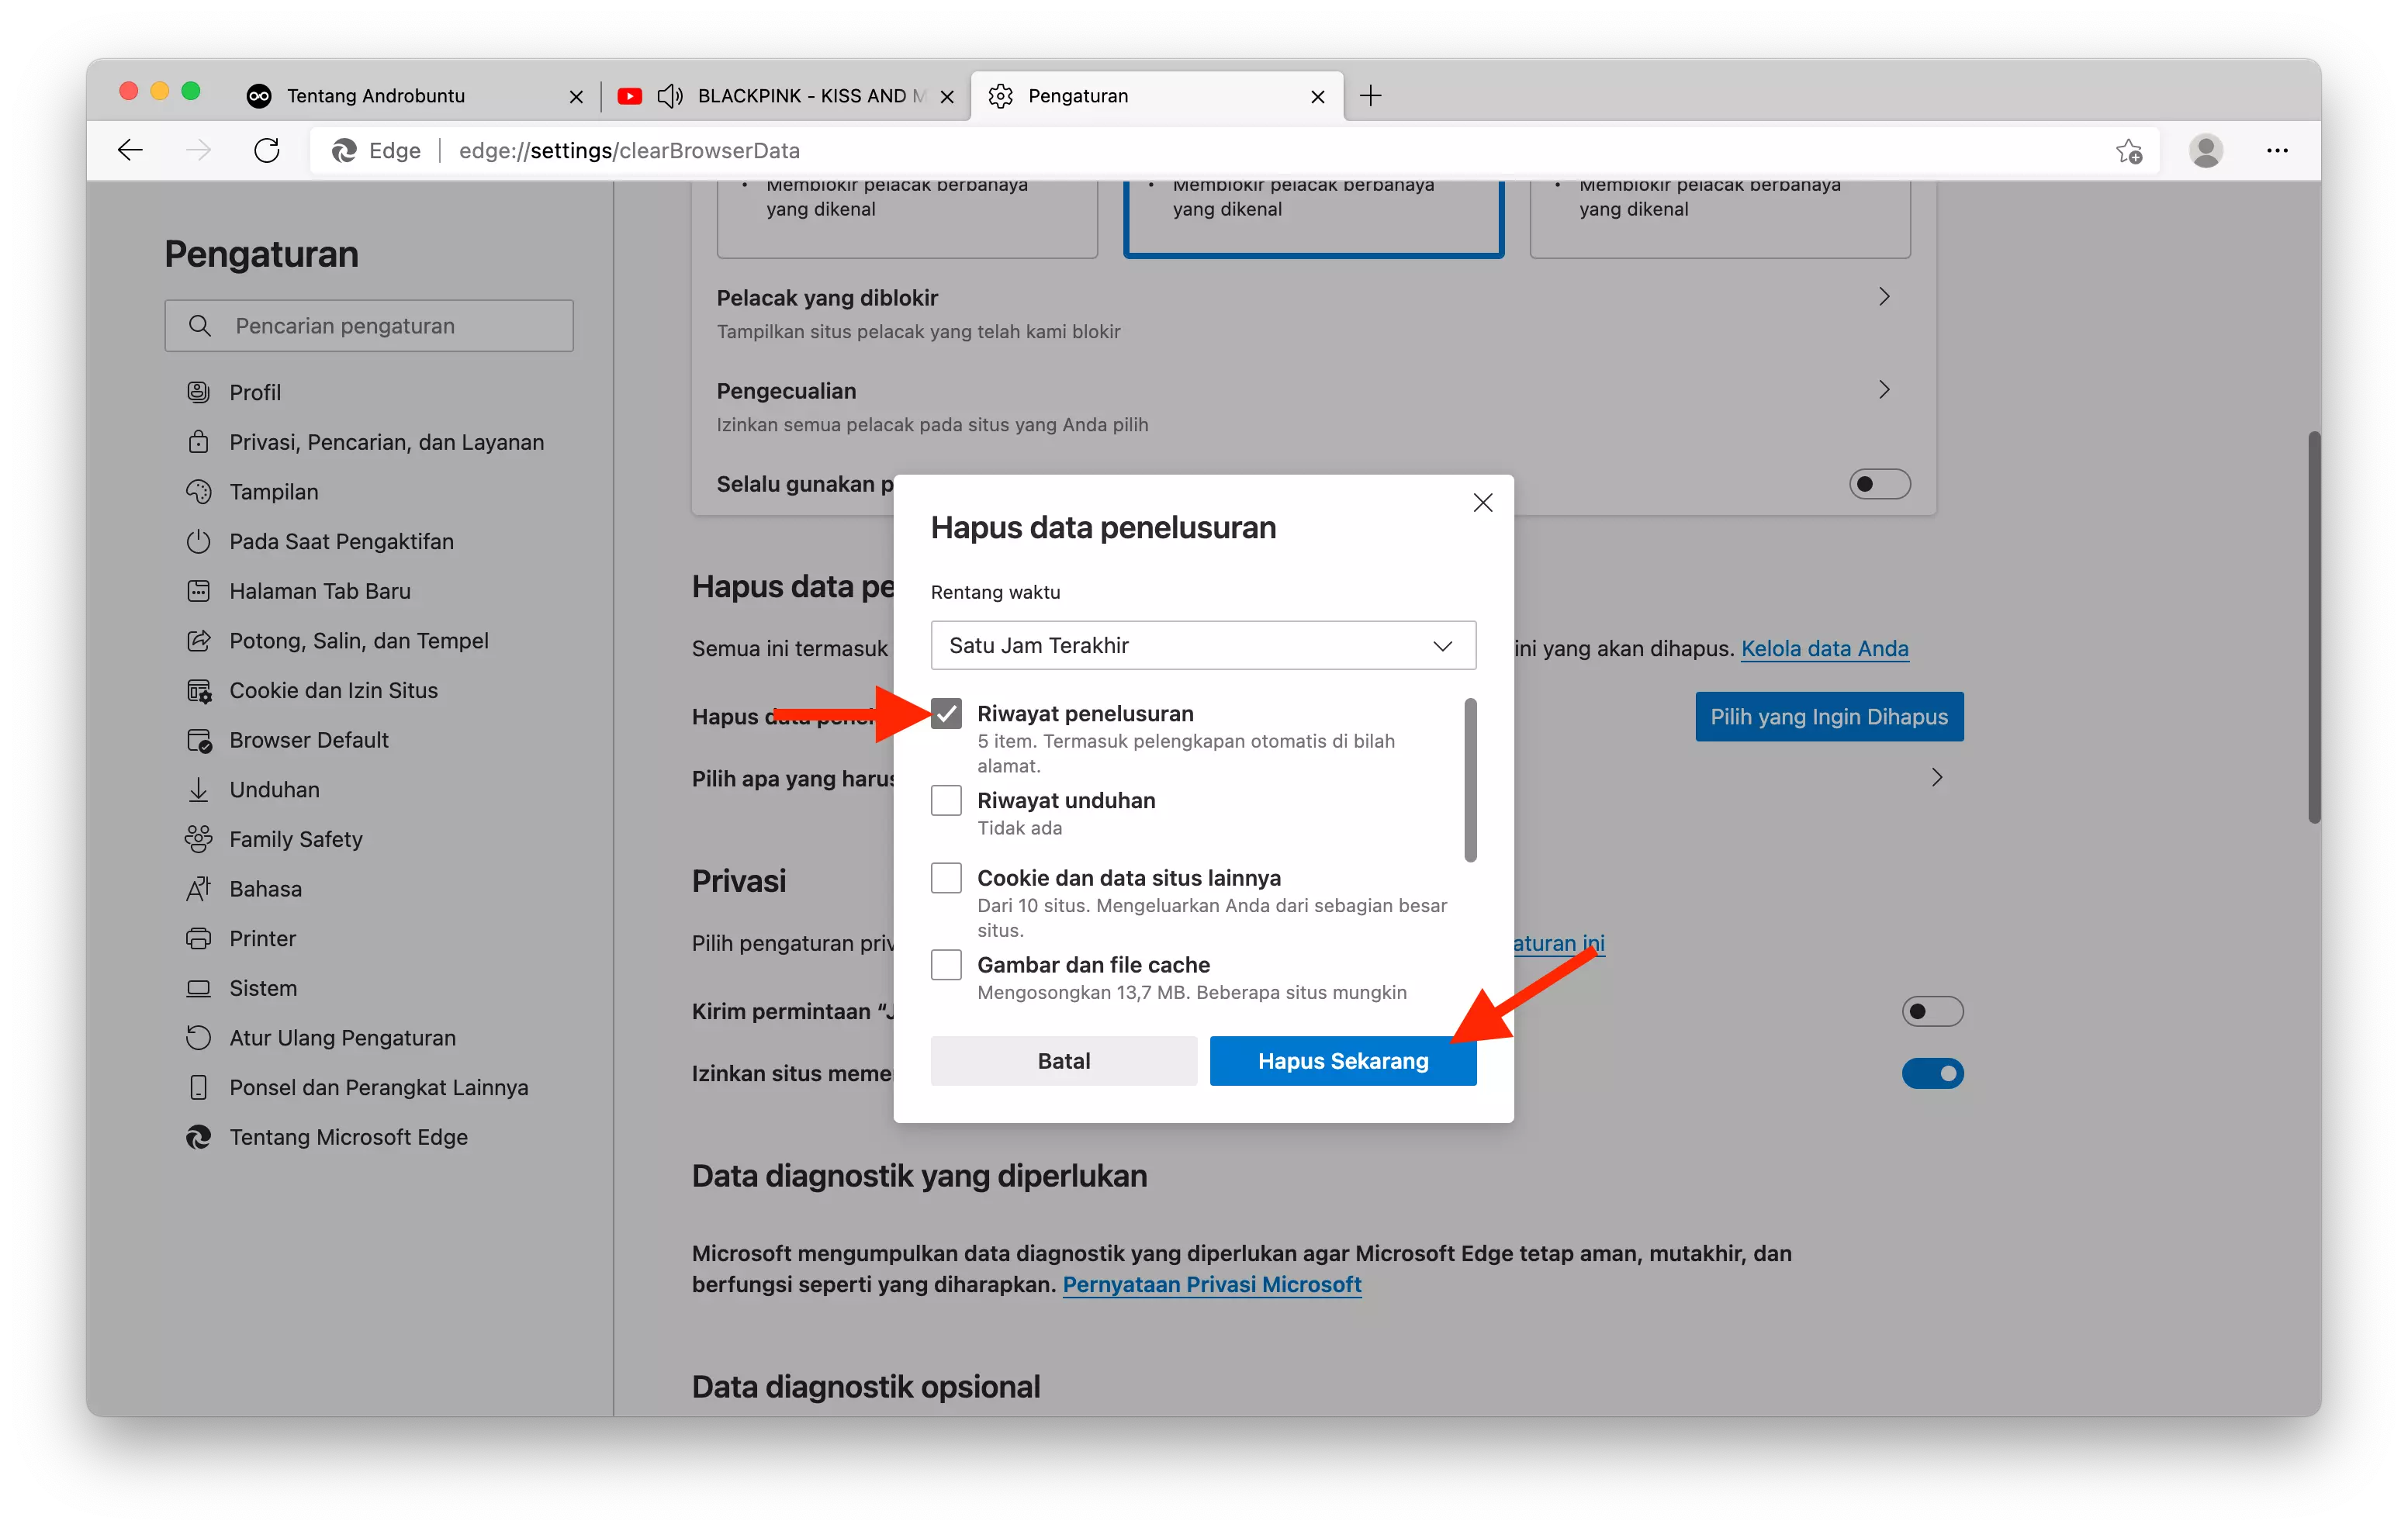Enable the Gambar dan file cache checkbox
Screen dimensions: 2408x1531
pyautogui.click(x=945, y=964)
